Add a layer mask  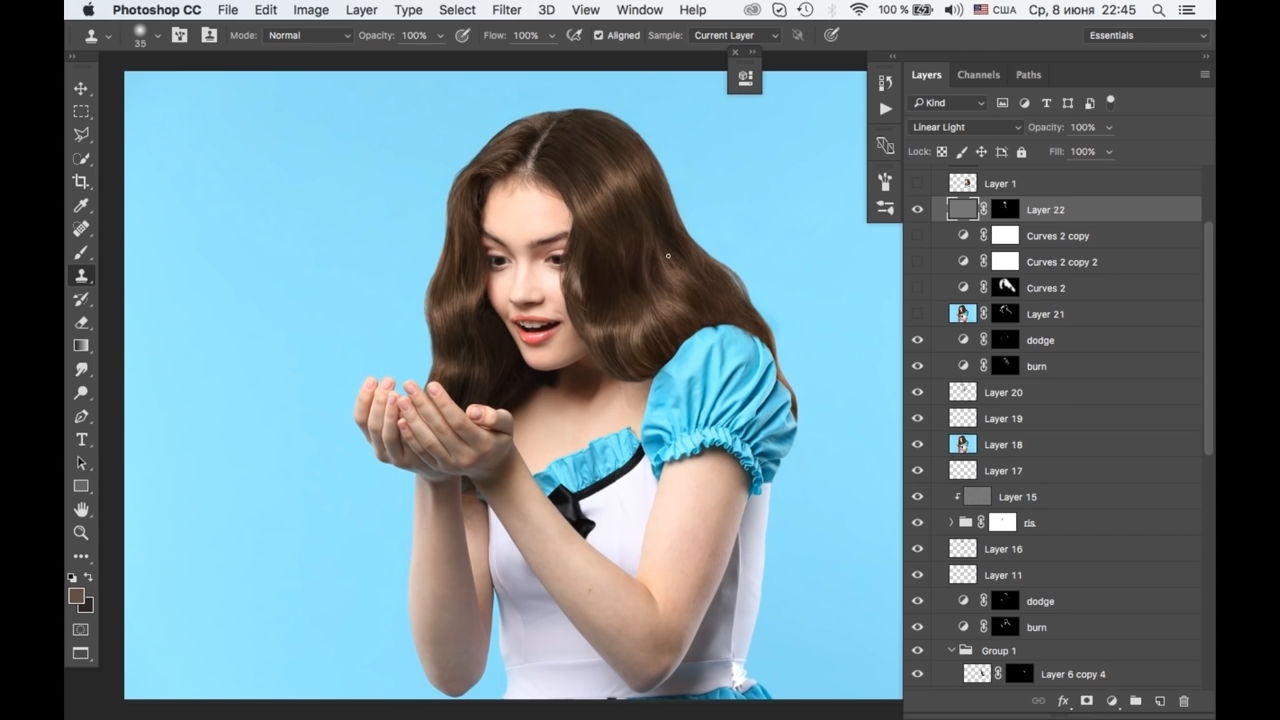click(1087, 701)
